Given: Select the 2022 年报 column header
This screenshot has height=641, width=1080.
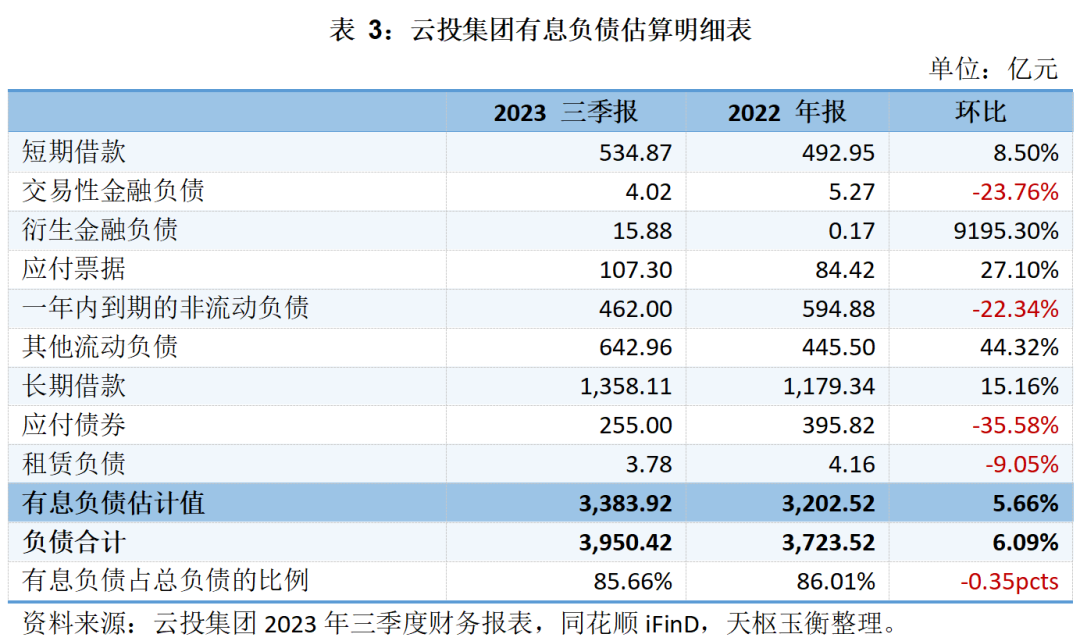Looking at the screenshot, I should [x=786, y=112].
